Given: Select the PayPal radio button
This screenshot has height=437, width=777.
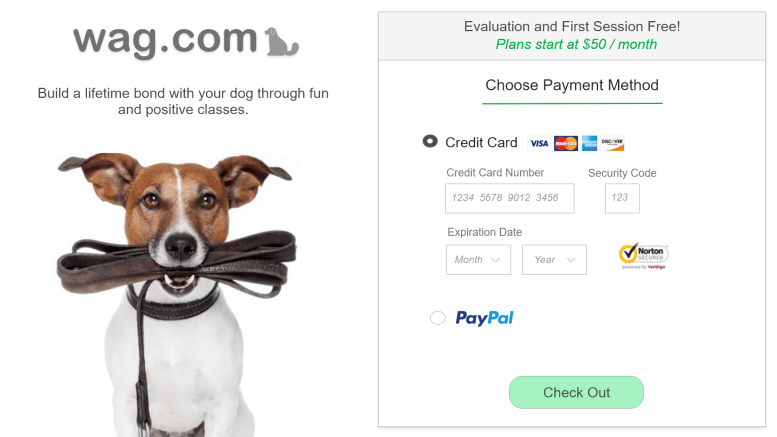Looking at the screenshot, I should (438, 318).
